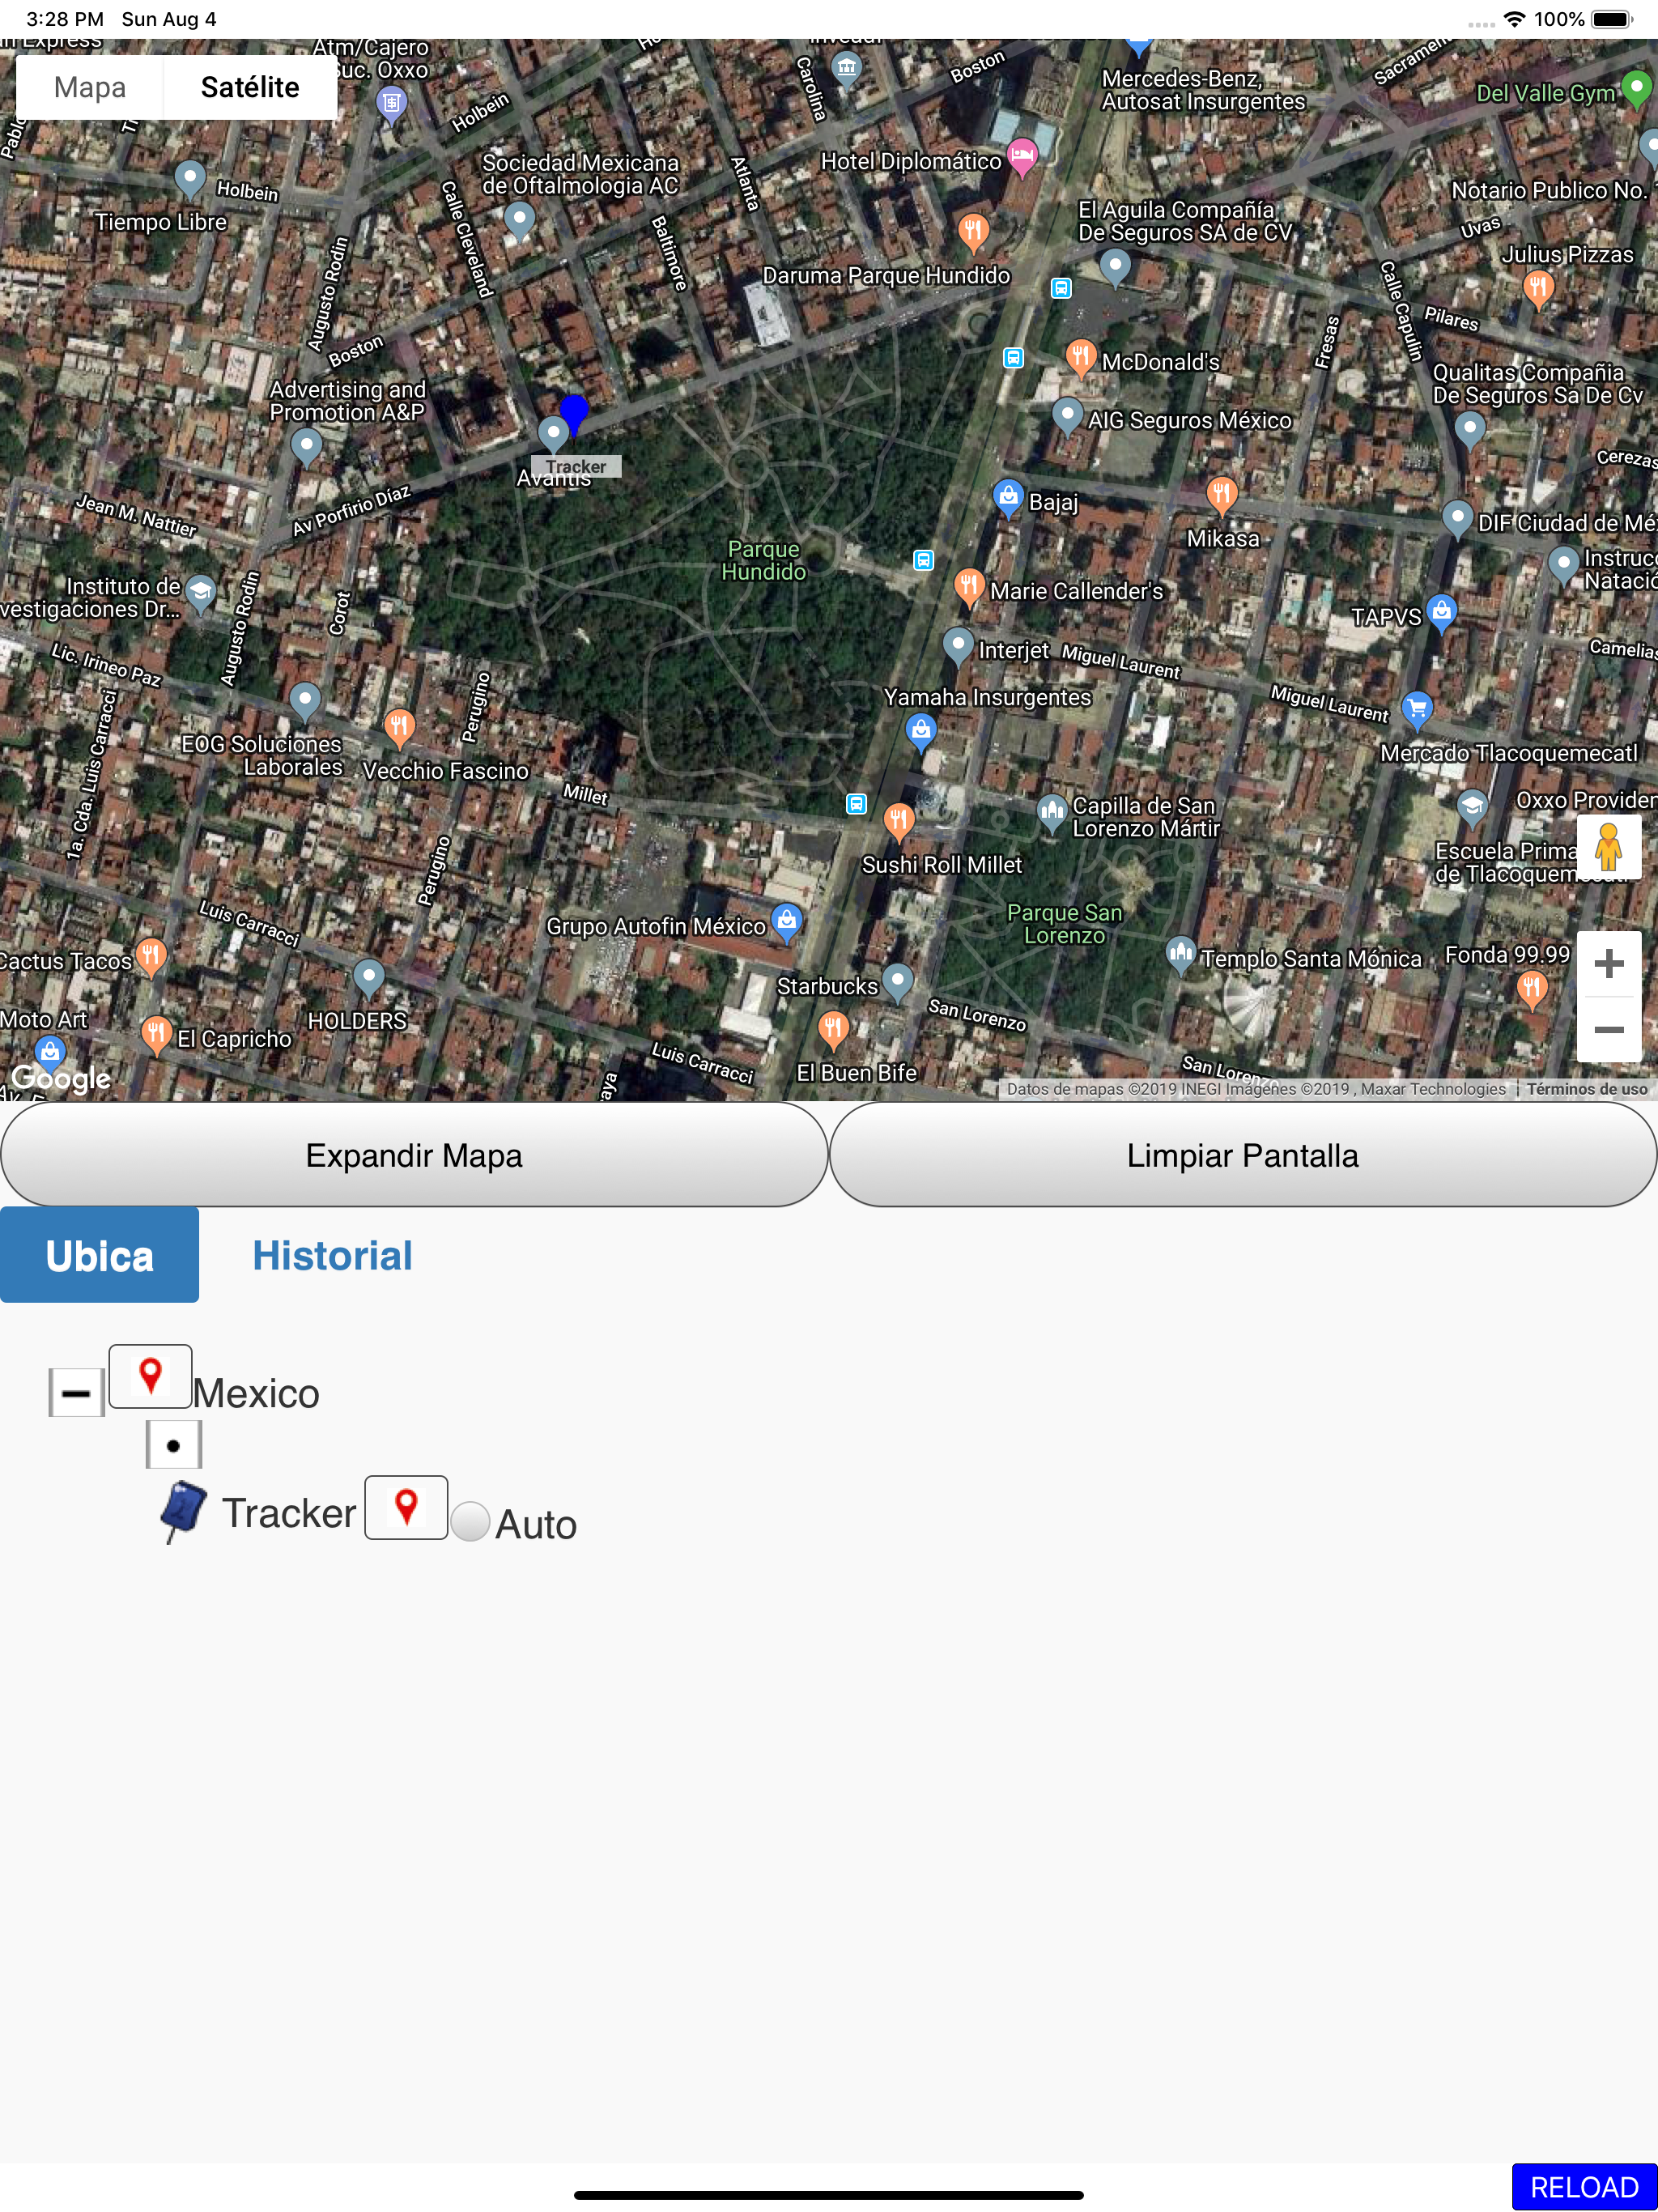The width and height of the screenshot is (1658, 2212).
Task: Click the El Buen Bife restaurant pin
Action: coord(833,1028)
